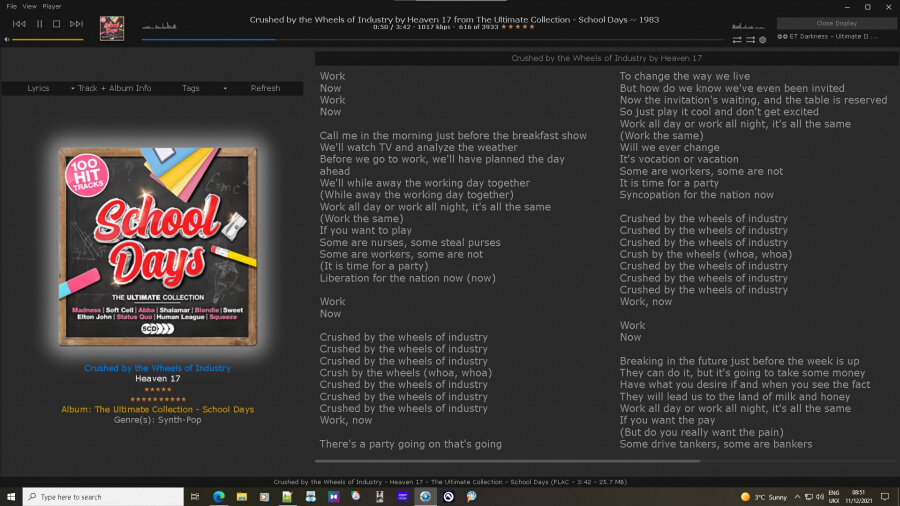
Task: Click first round icon before ET Darkness
Action: click(779, 36)
